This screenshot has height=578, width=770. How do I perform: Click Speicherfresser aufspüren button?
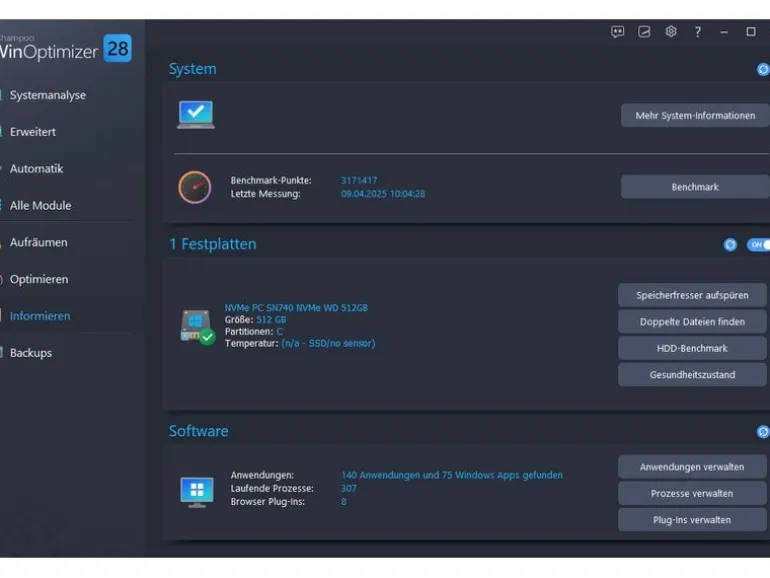(x=692, y=295)
